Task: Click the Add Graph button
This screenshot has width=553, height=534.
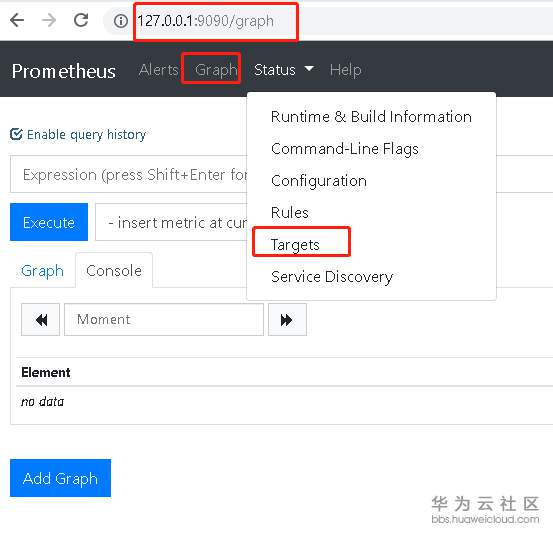Action: click(x=60, y=478)
